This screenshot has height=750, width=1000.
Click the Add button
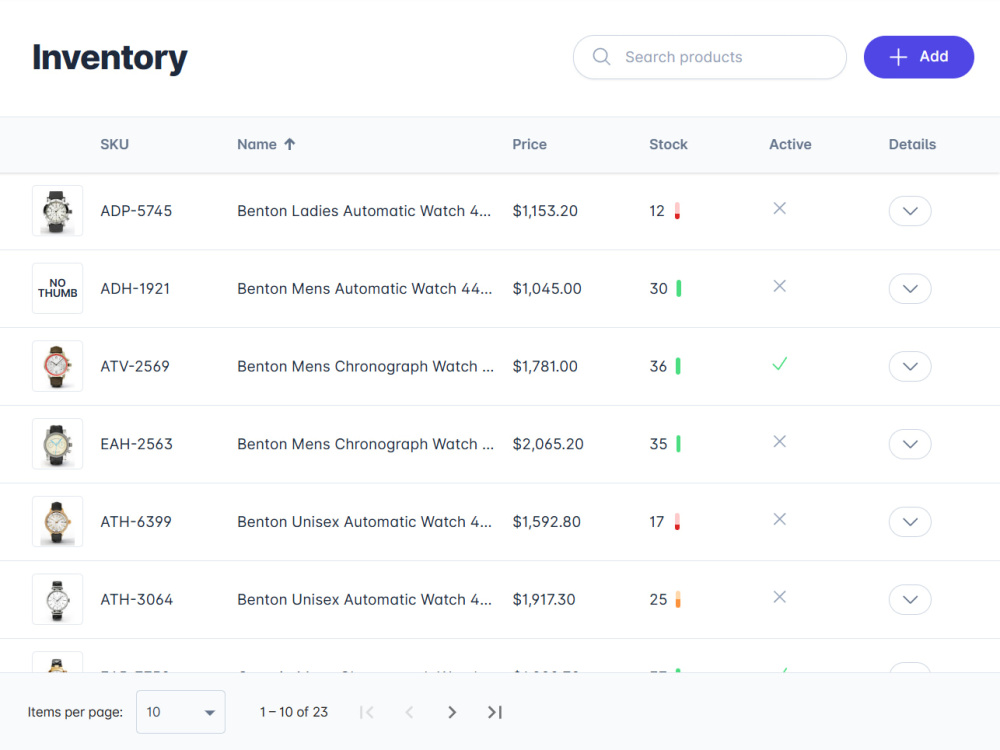[x=918, y=57]
